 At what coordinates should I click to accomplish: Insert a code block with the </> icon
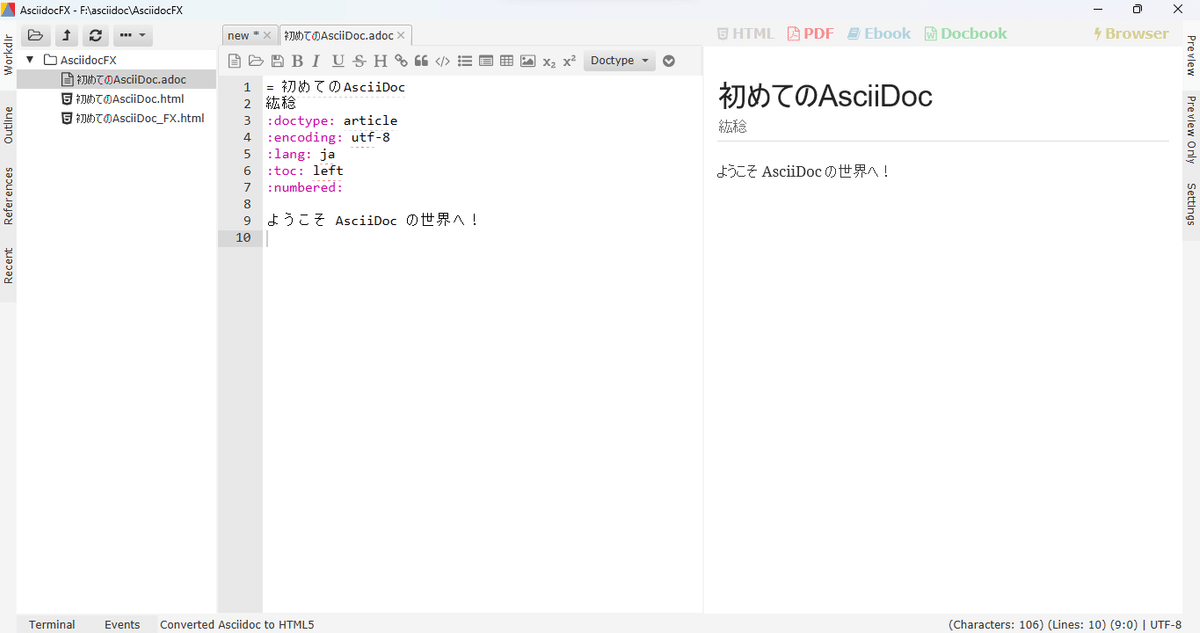tap(442, 60)
